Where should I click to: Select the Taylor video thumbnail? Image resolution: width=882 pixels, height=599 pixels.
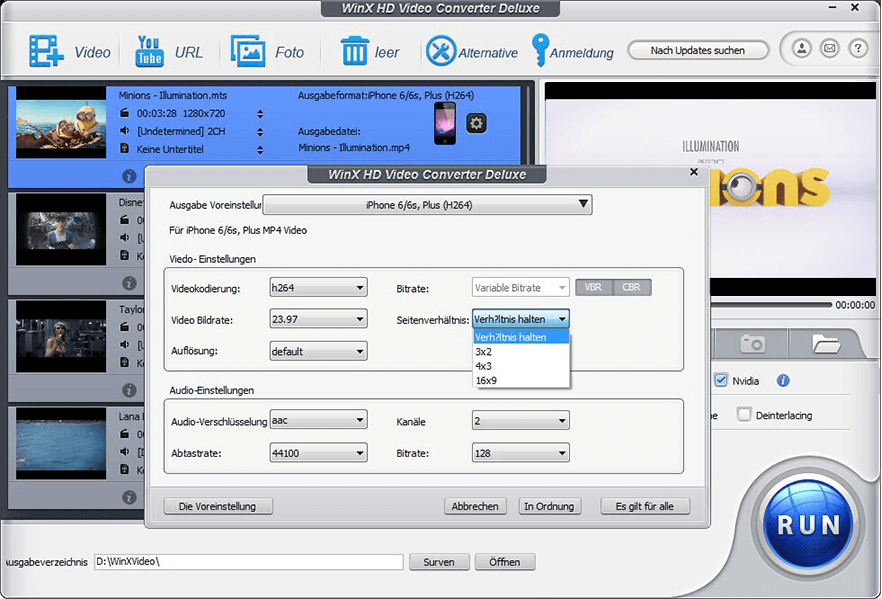click(x=61, y=336)
